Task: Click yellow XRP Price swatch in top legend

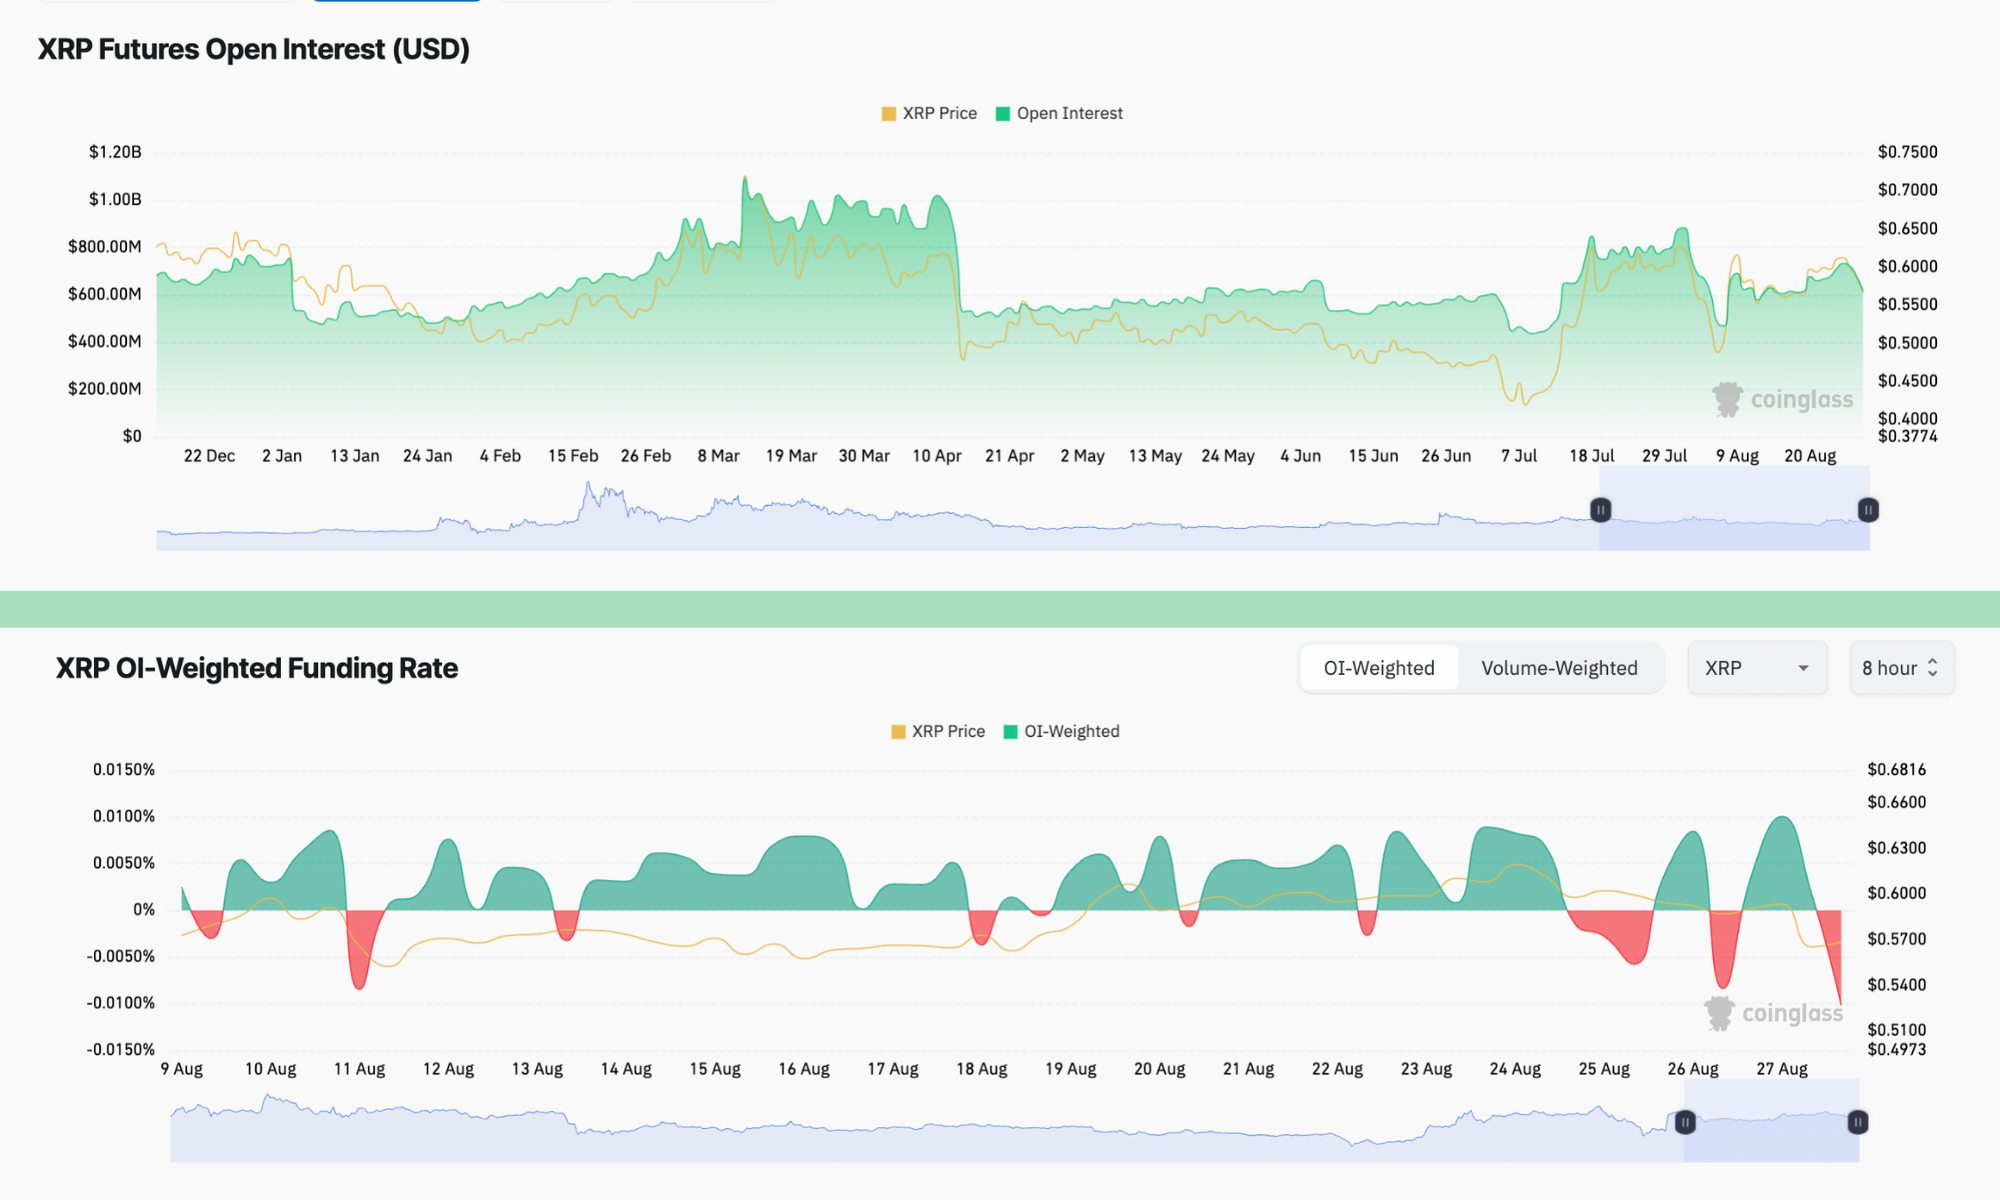Action: pos(888,114)
